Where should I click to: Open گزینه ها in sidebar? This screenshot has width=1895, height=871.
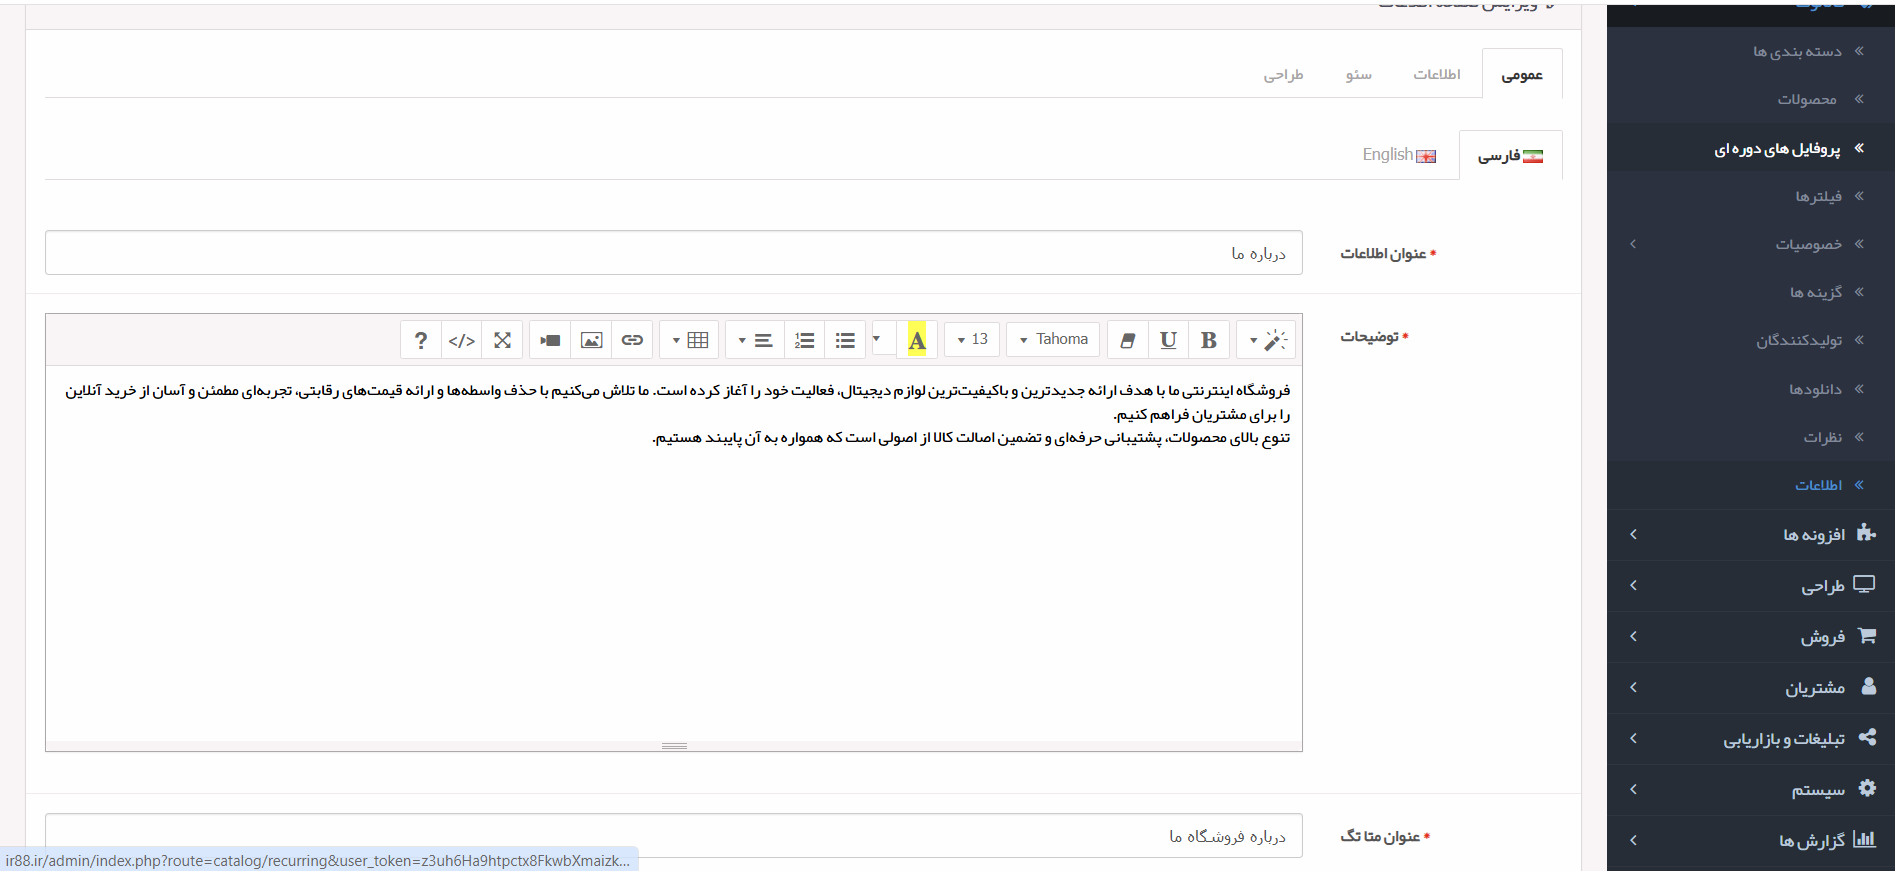point(1751,292)
